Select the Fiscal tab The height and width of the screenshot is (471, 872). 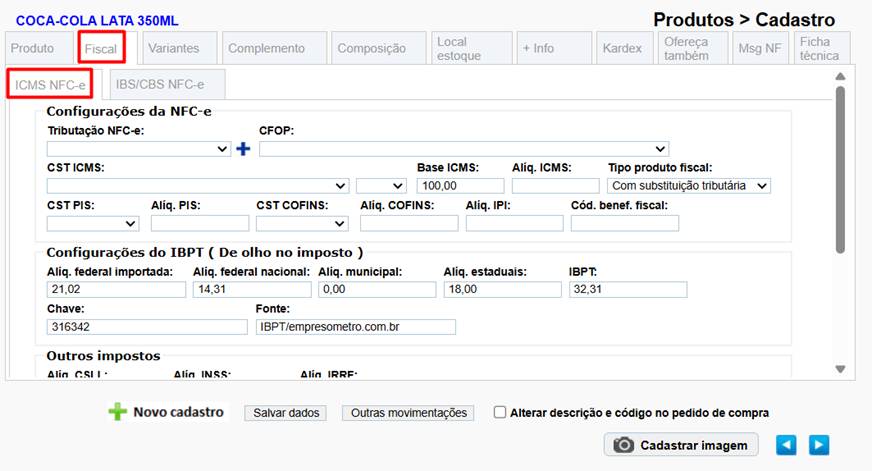click(101, 48)
